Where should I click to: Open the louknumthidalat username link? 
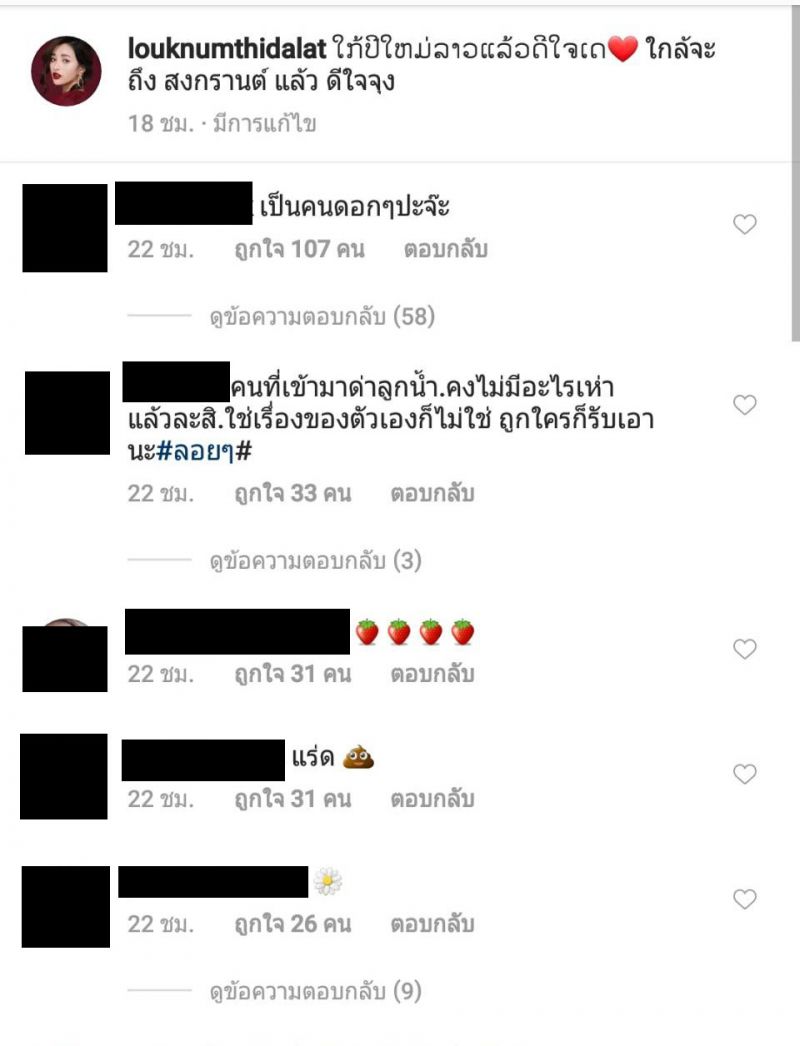[x=227, y=49]
